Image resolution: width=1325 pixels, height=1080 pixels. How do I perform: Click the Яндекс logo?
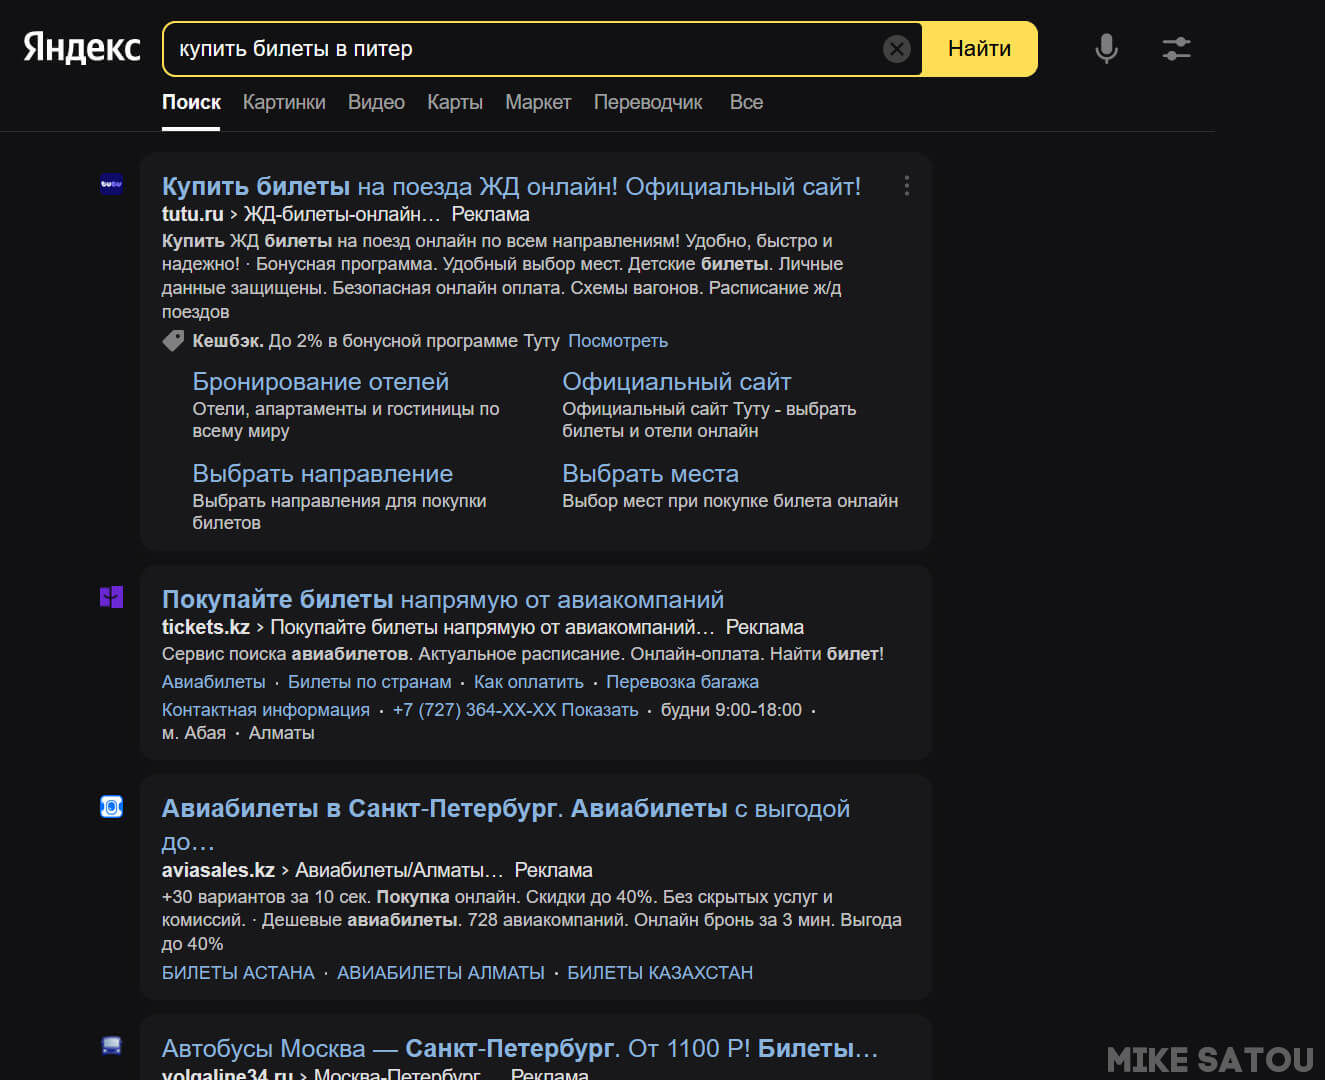[82, 48]
